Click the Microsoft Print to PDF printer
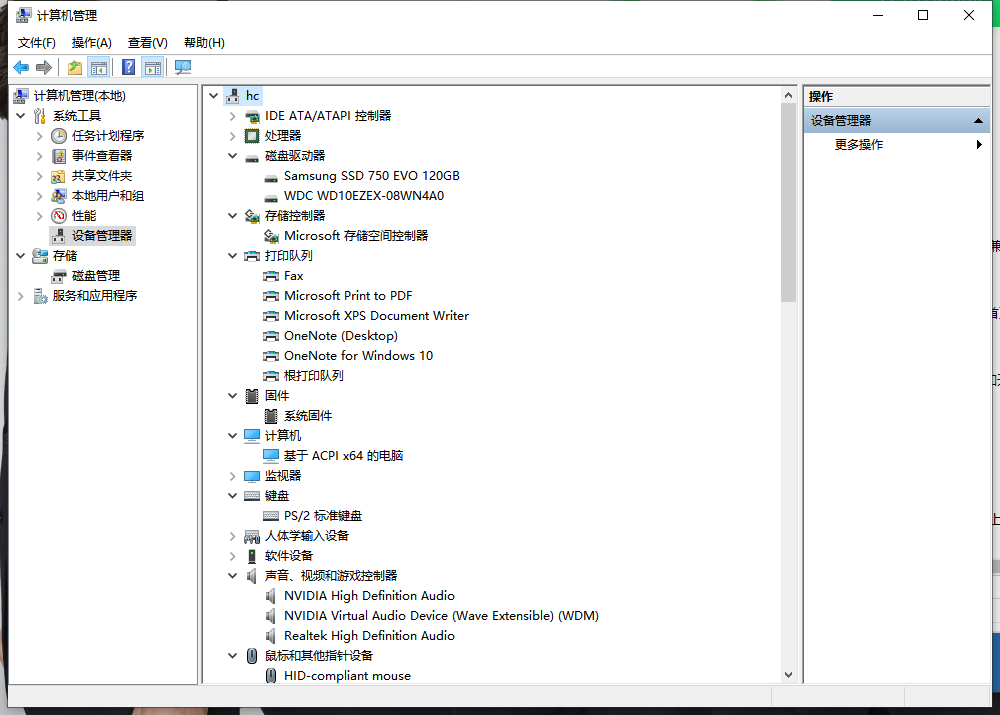The height and width of the screenshot is (715, 1000). (x=348, y=296)
